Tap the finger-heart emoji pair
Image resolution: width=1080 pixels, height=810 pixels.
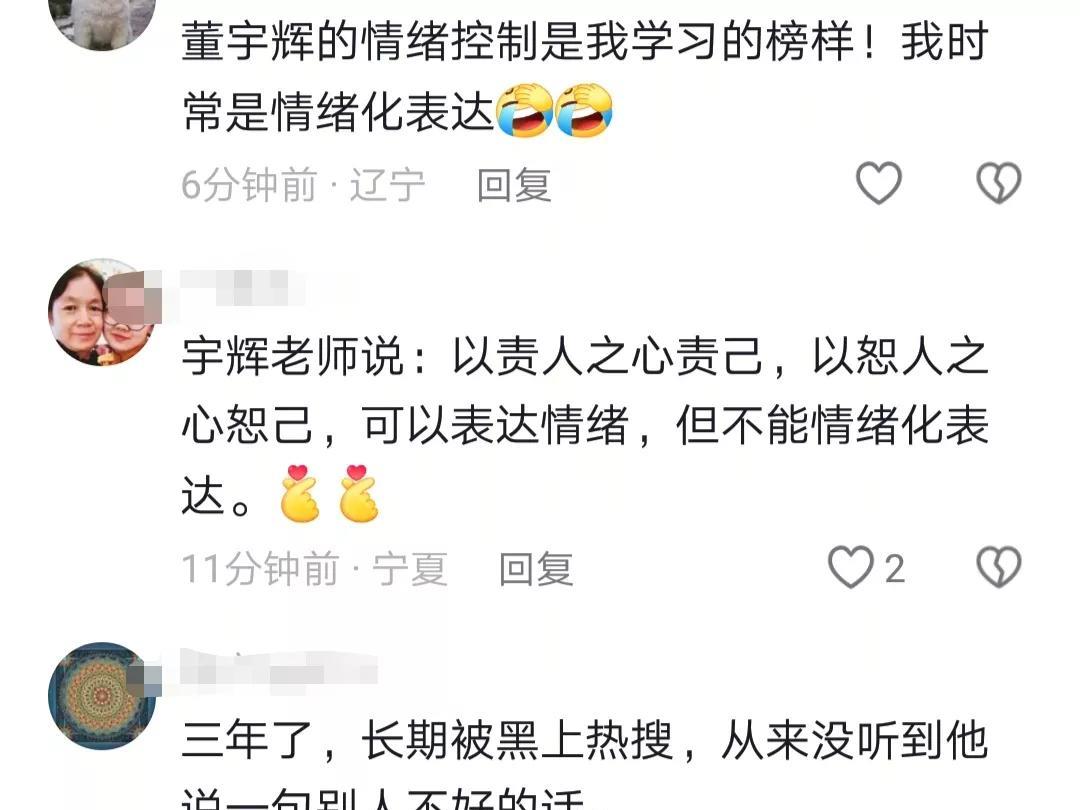[329, 494]
